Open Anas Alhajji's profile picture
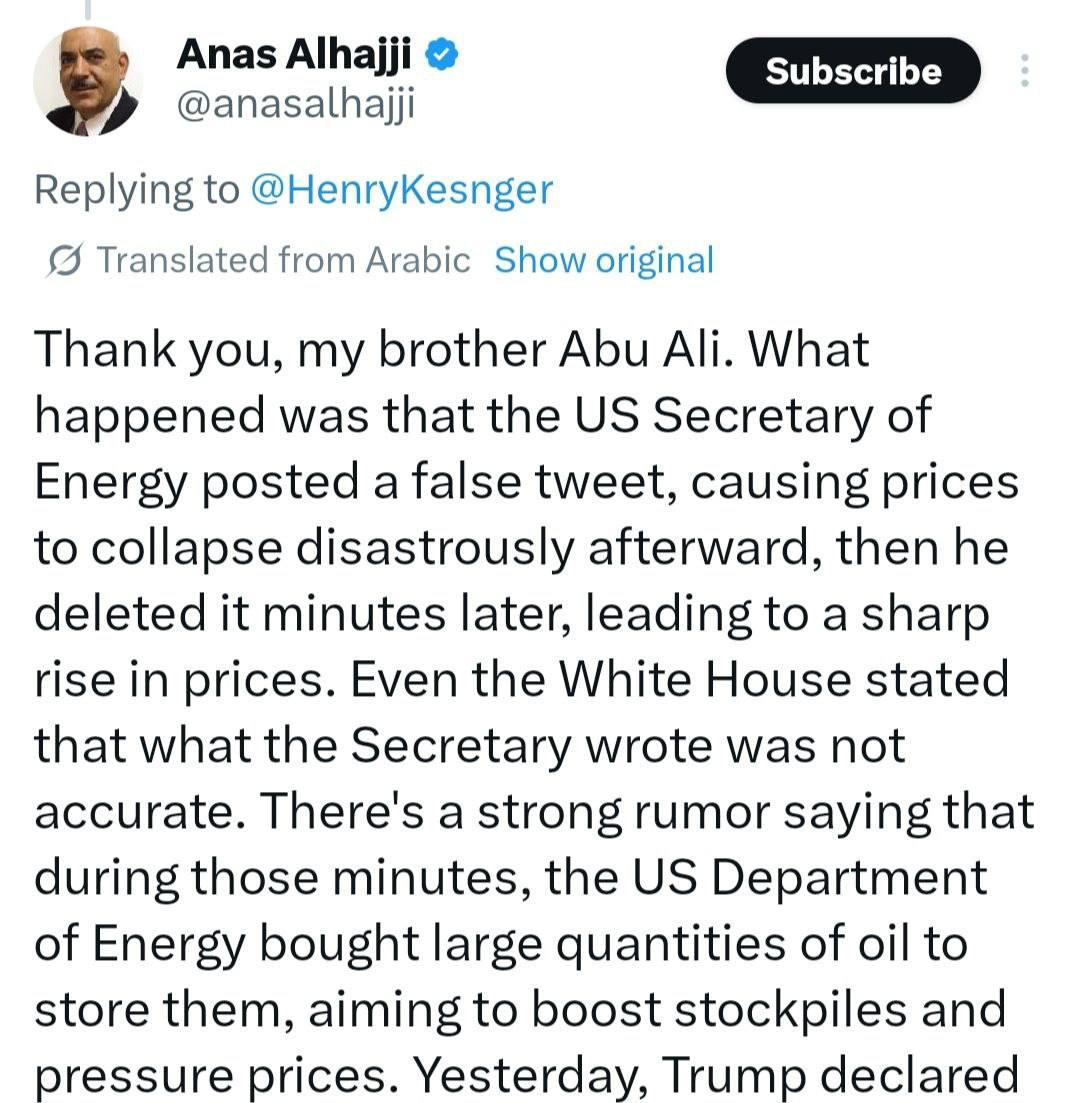Image resolution: width=1080 pixels, height=1103 pixels. (x=87, y=83)
